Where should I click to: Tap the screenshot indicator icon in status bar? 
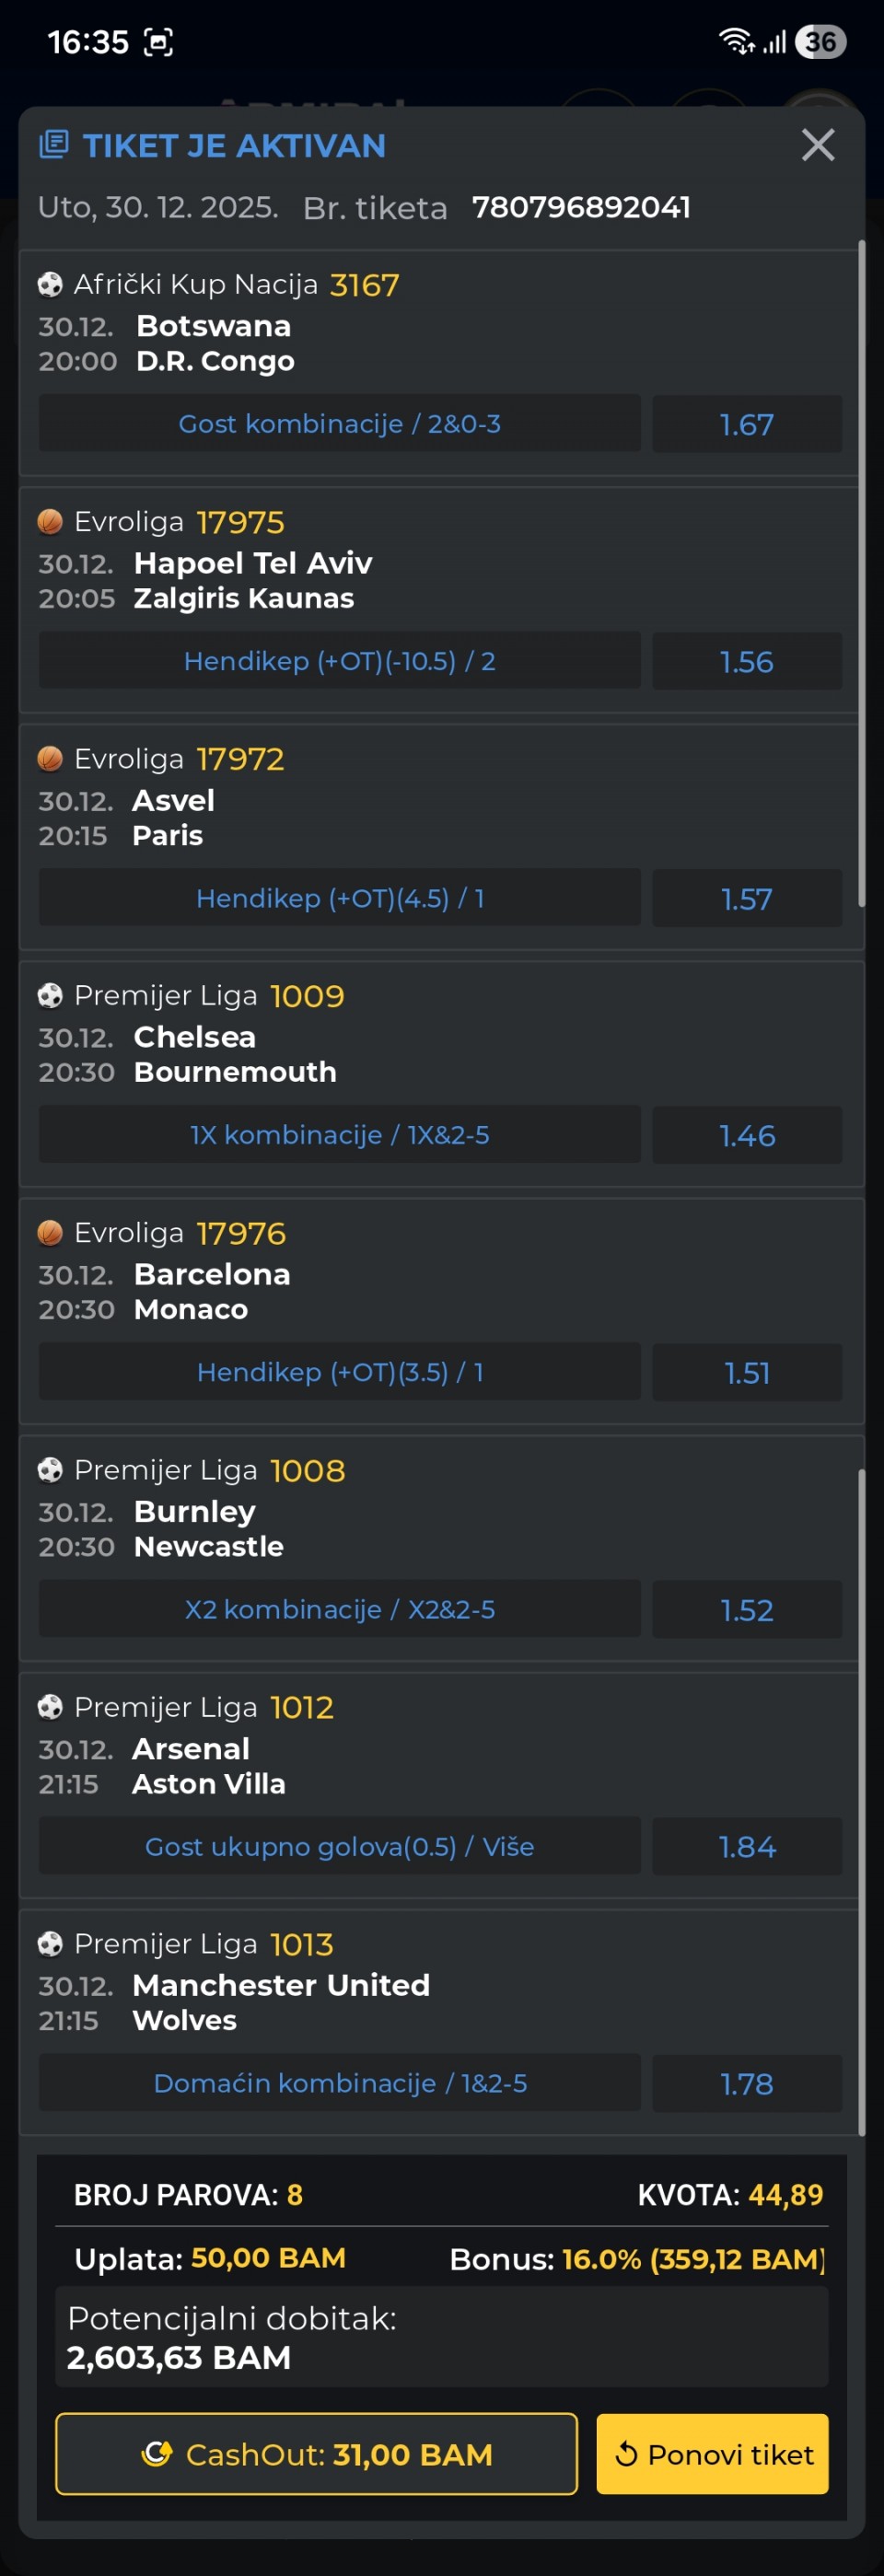pos(159,42)
